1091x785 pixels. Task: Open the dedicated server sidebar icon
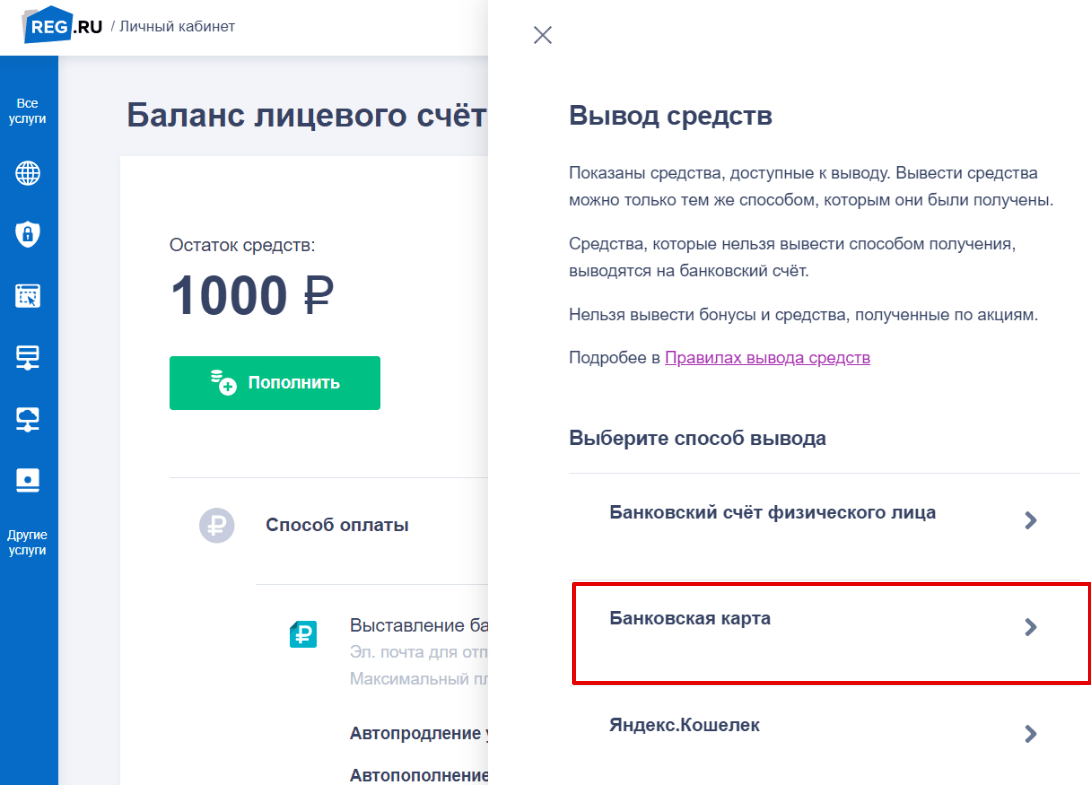(x=28, y=480)
